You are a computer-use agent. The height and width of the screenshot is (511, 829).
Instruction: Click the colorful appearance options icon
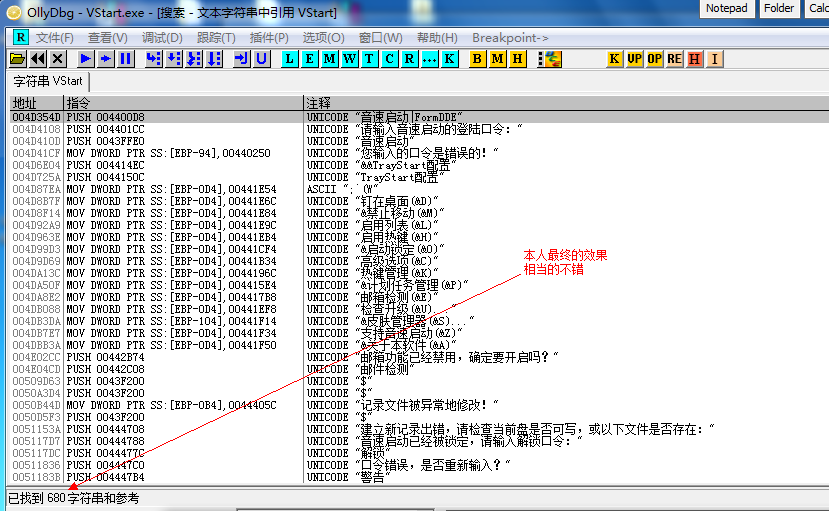[x=550, y=59]
